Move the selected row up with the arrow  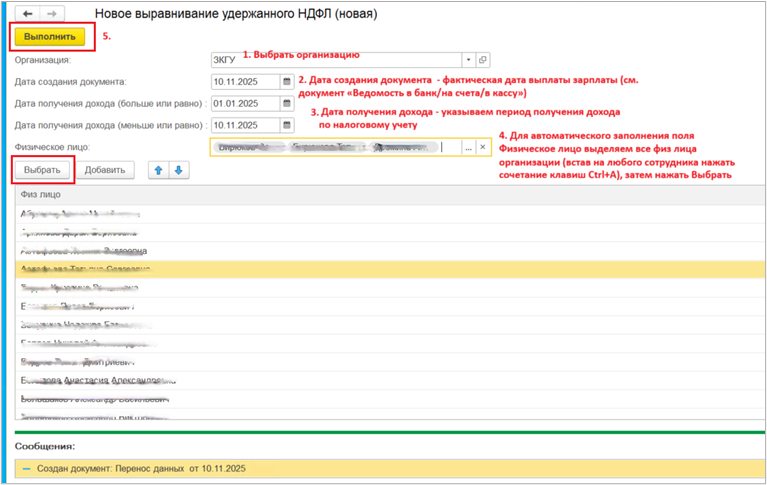tap(158, 170)
